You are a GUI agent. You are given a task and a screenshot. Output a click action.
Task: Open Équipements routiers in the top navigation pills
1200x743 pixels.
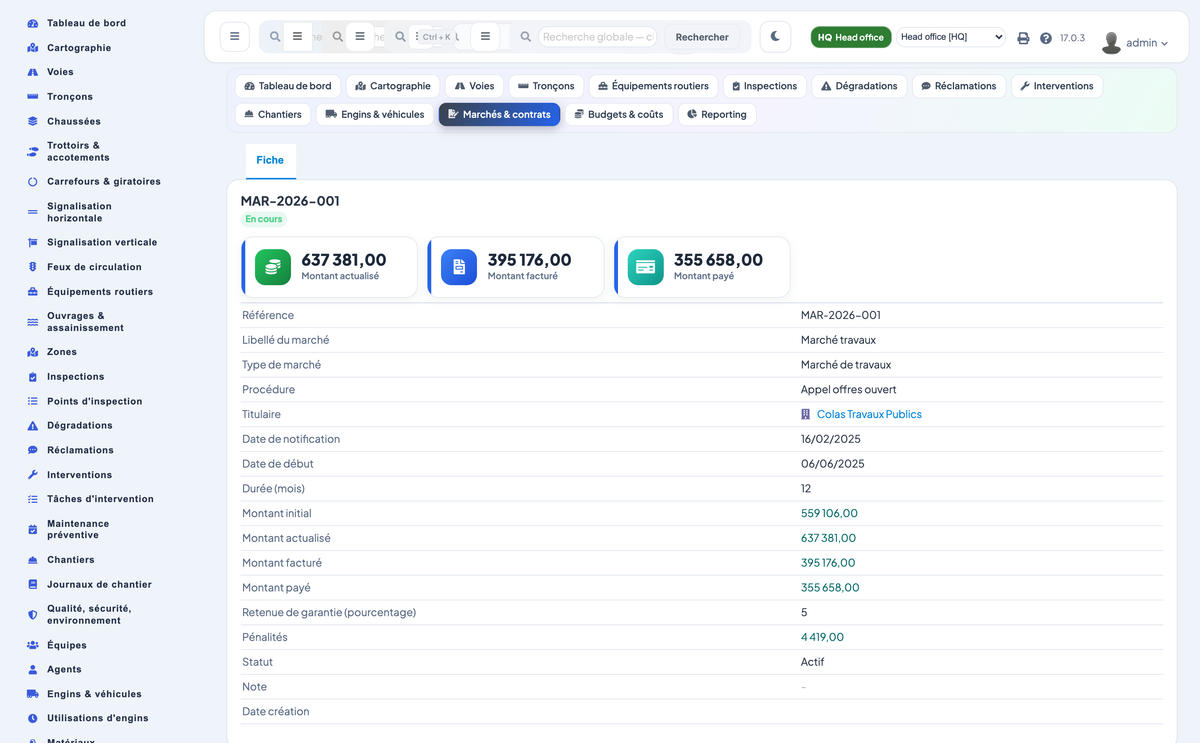tap(653, 86)
